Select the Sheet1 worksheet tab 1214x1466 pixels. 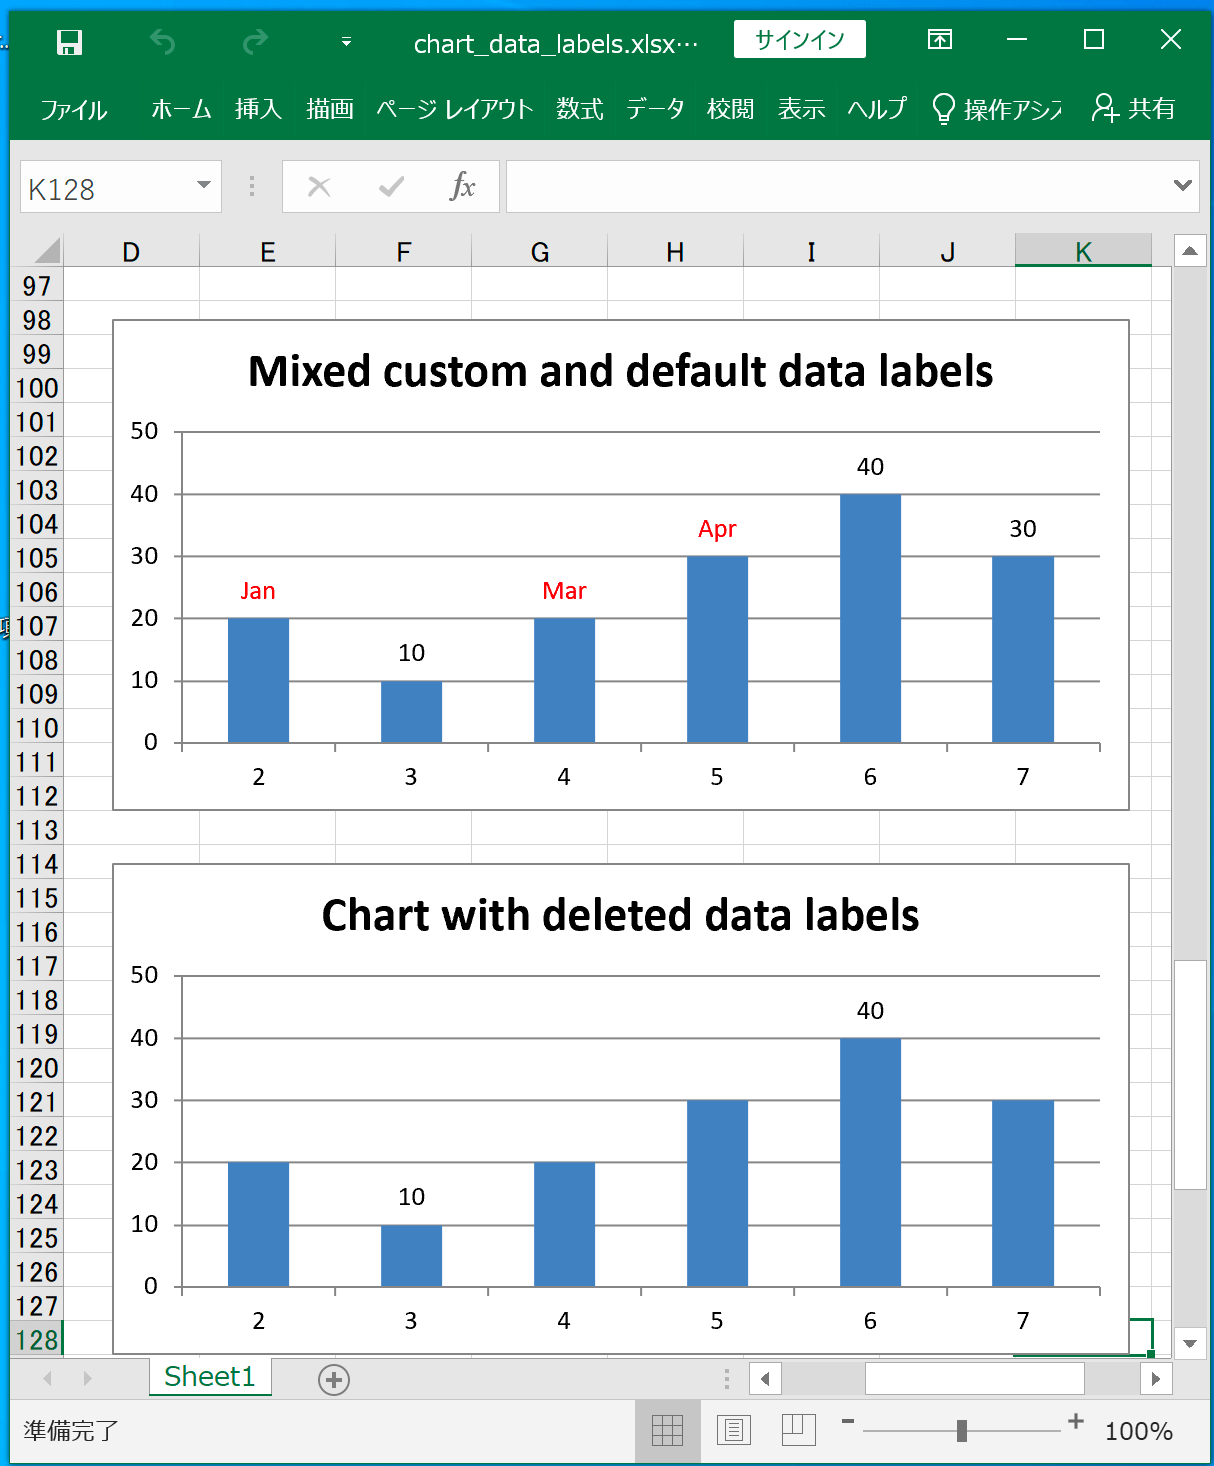point(210,1377)
